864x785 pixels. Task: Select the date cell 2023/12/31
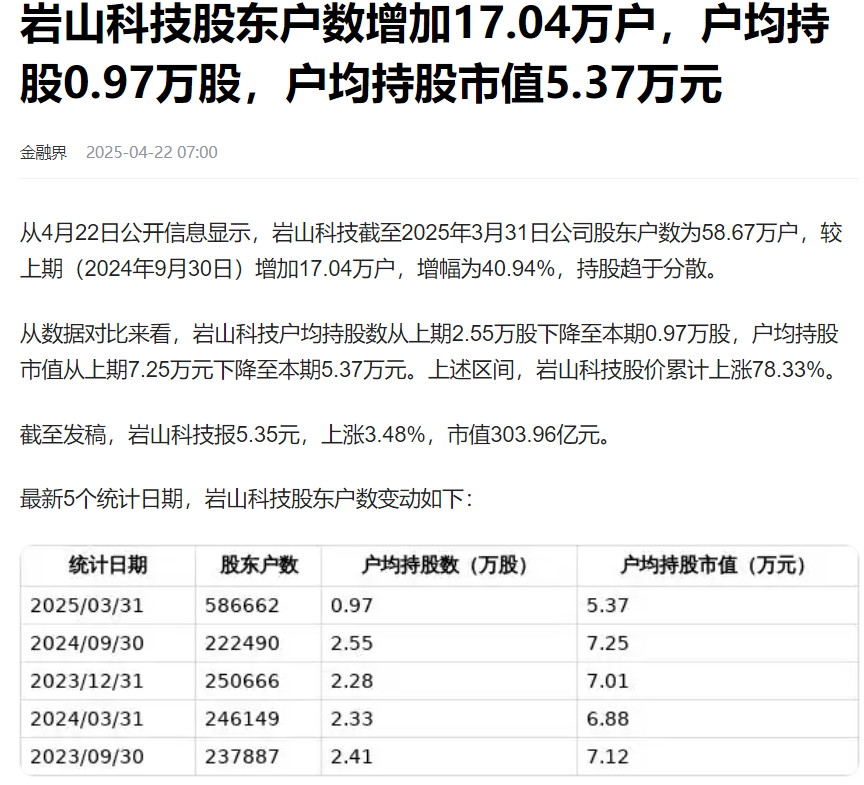point(87,681)
